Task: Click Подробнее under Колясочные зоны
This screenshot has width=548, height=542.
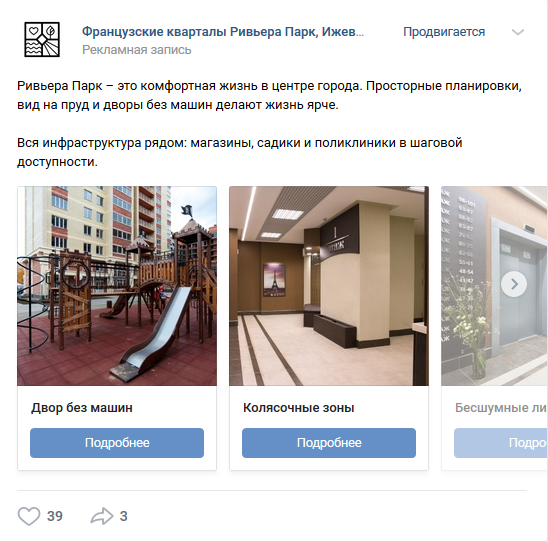Action: point(329,443)
